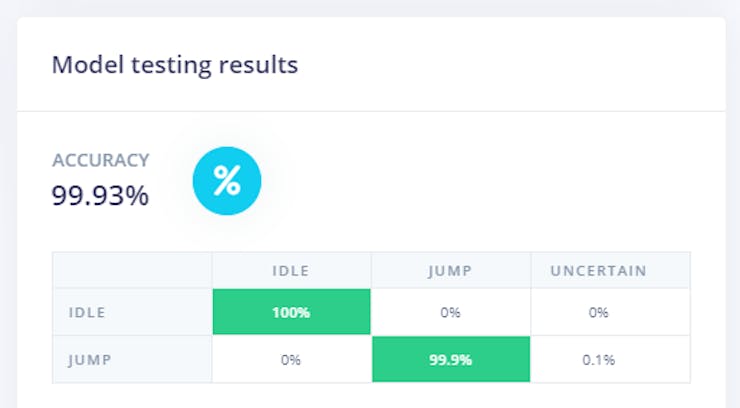Click the grey page background above the card
This screenshot has height=408, width=740.
pyautogui.click(x=370, y=7)
